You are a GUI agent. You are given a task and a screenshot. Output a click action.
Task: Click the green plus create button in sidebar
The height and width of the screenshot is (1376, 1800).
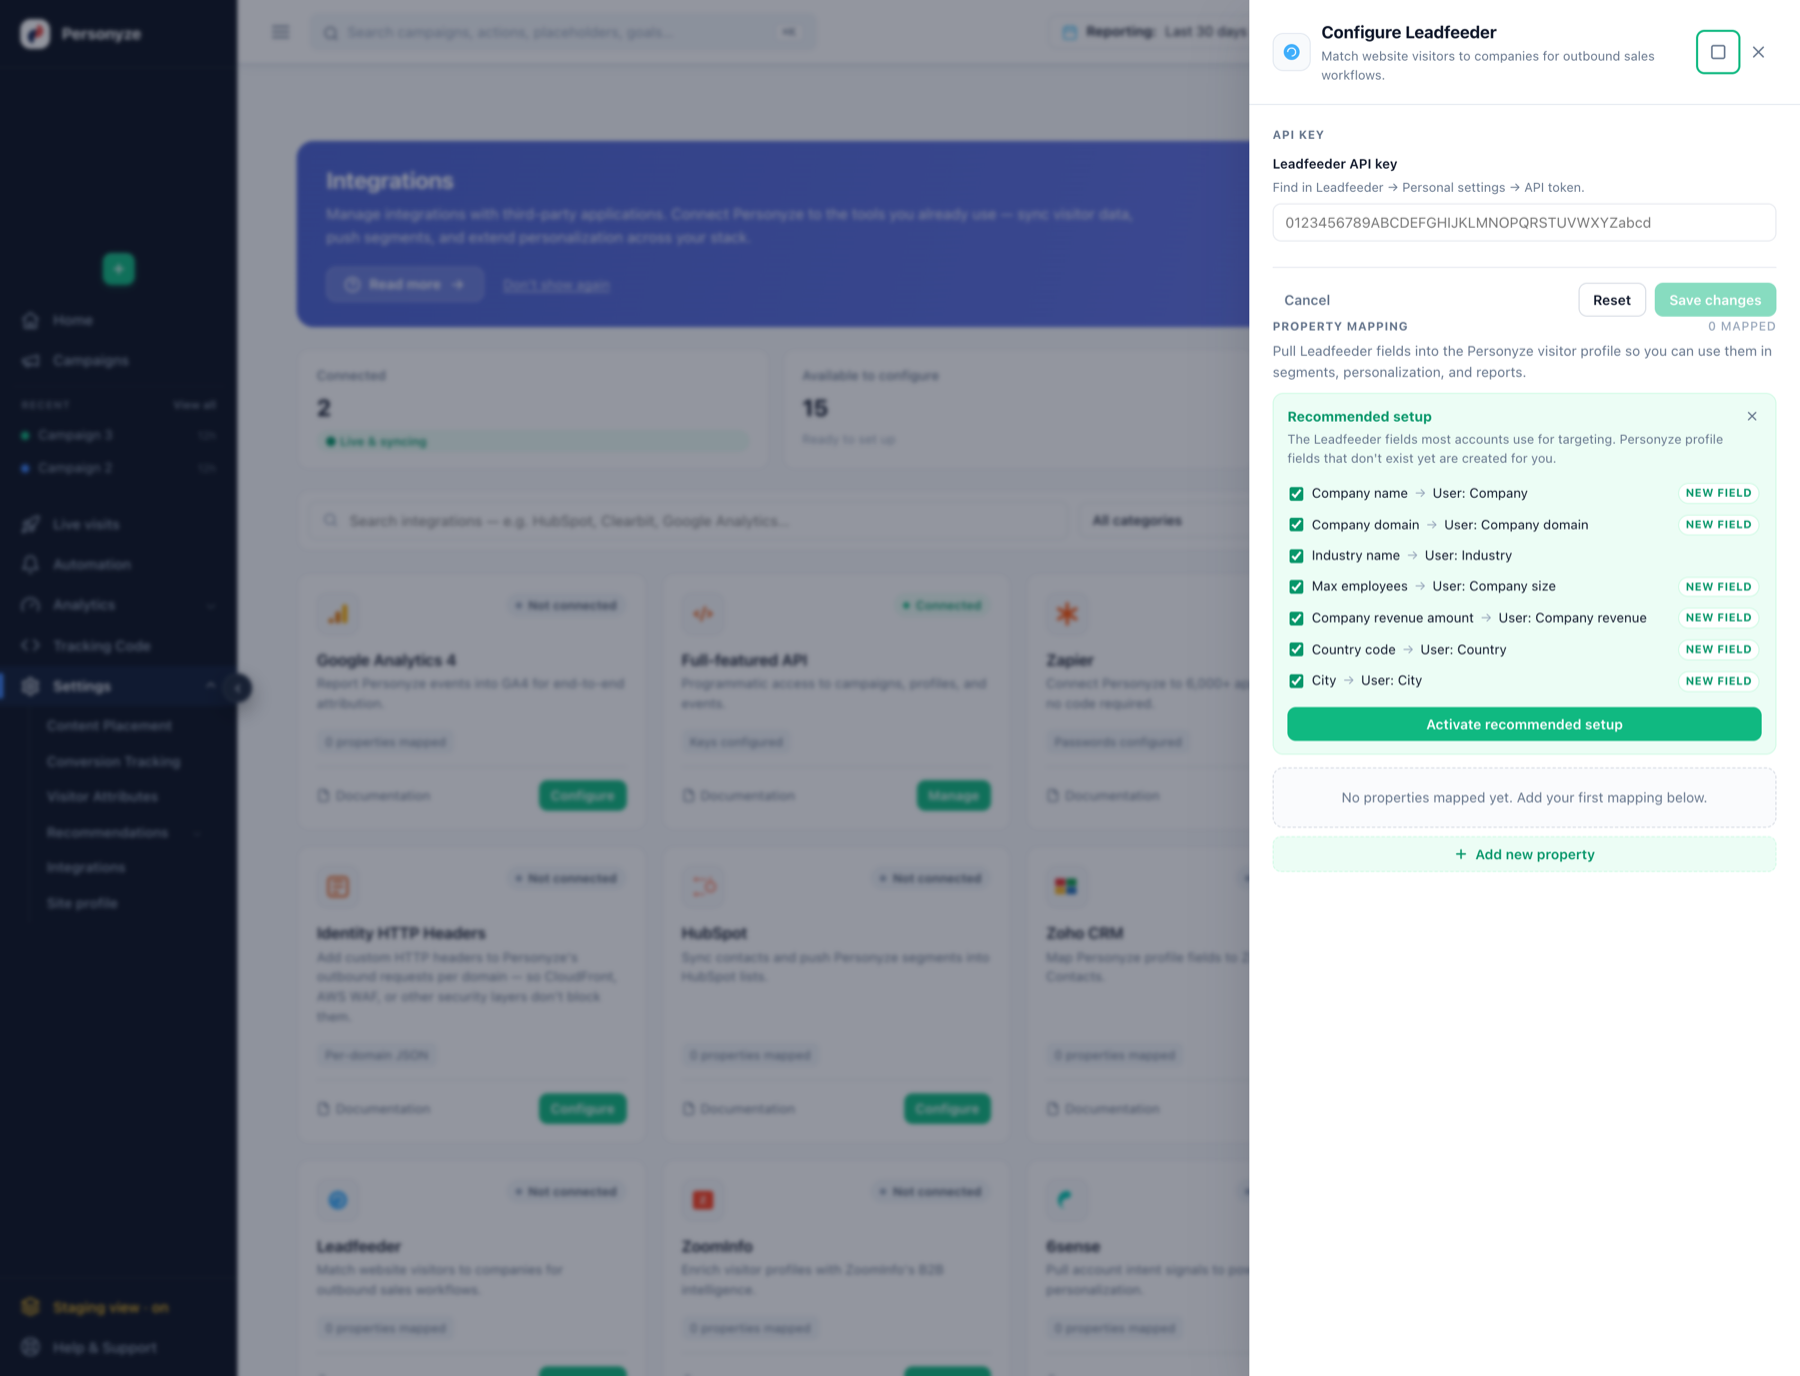pos(118,269)
